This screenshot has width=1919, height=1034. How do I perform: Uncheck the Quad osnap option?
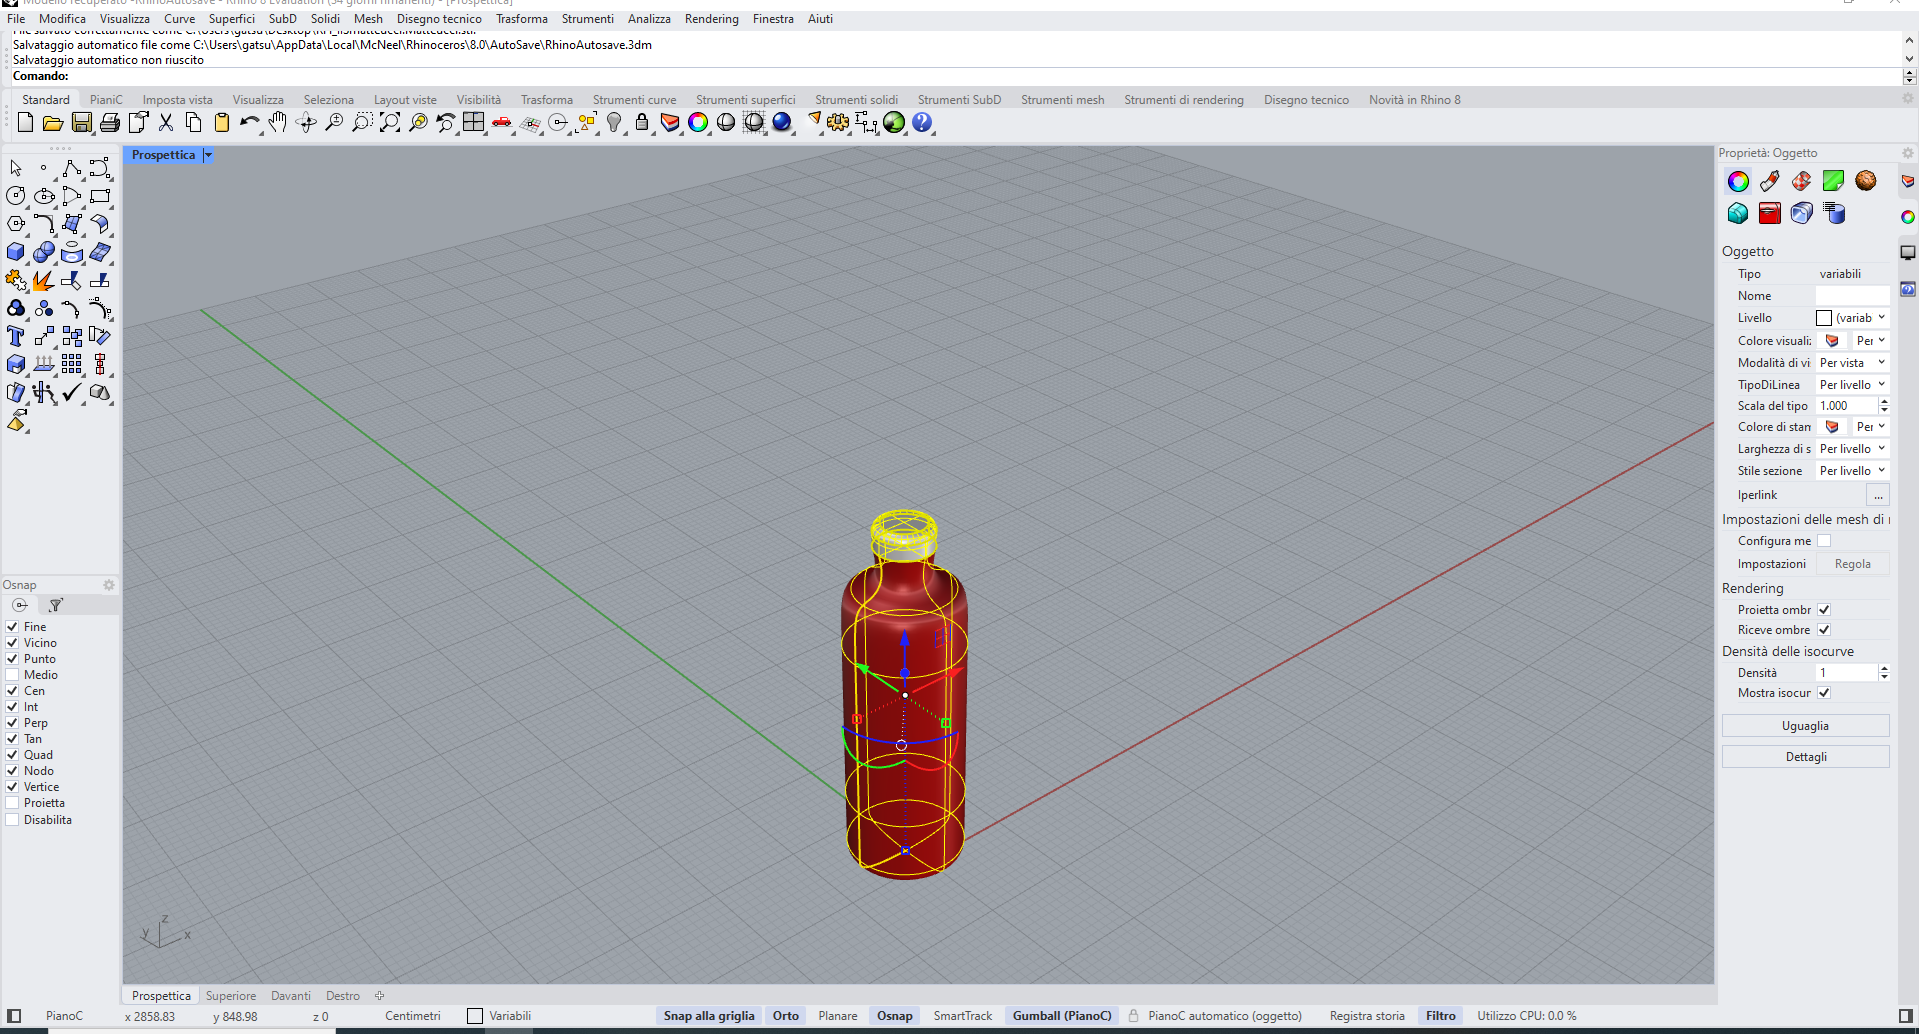click(x=13, y=755)
